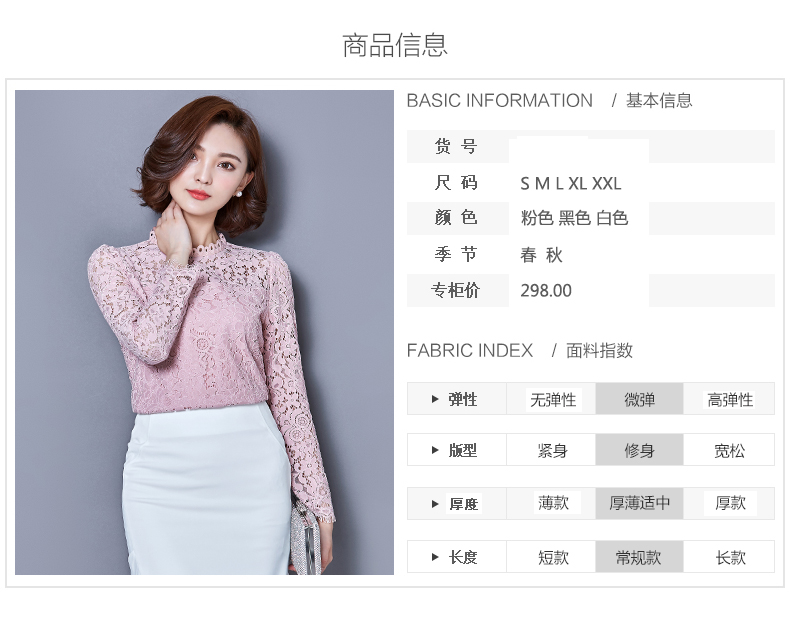Click the 298.00 price value
This screenshot has height=628, width=790.
[x=546, y=290]
